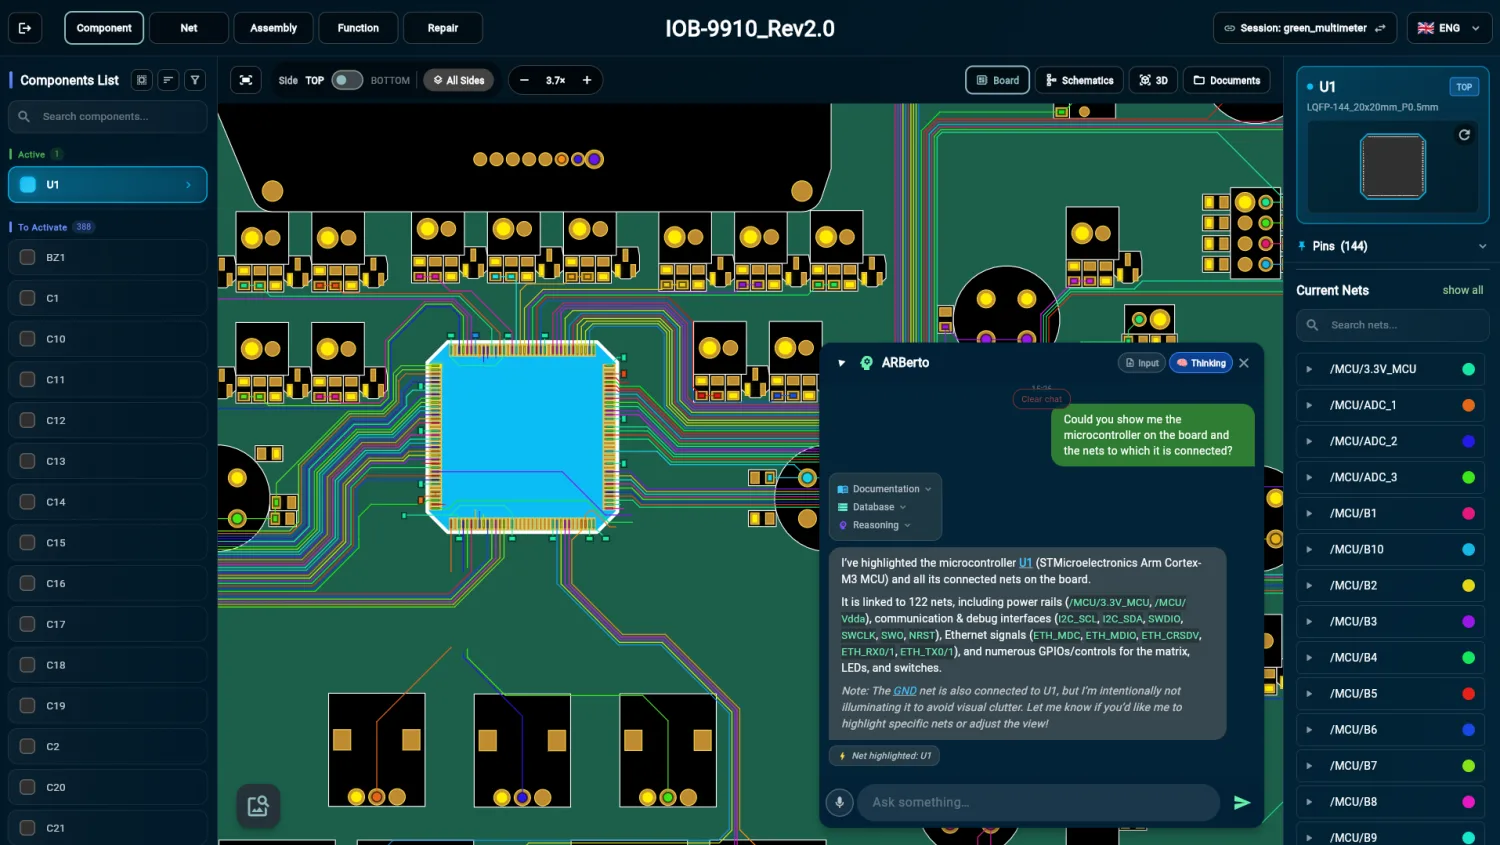Expand the active U1 component row arrow
Image resolution: width=1500 pixels, height=845 pixels.
188,185
